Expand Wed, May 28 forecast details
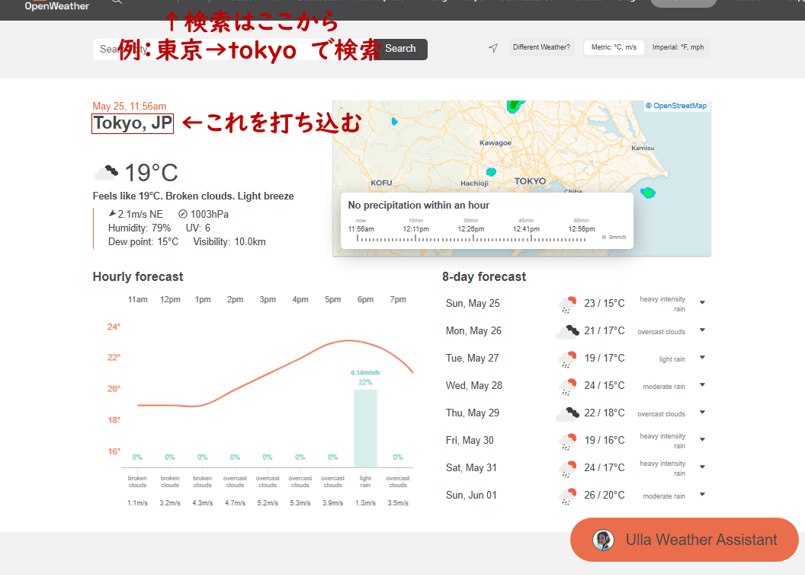 point(702,385)
